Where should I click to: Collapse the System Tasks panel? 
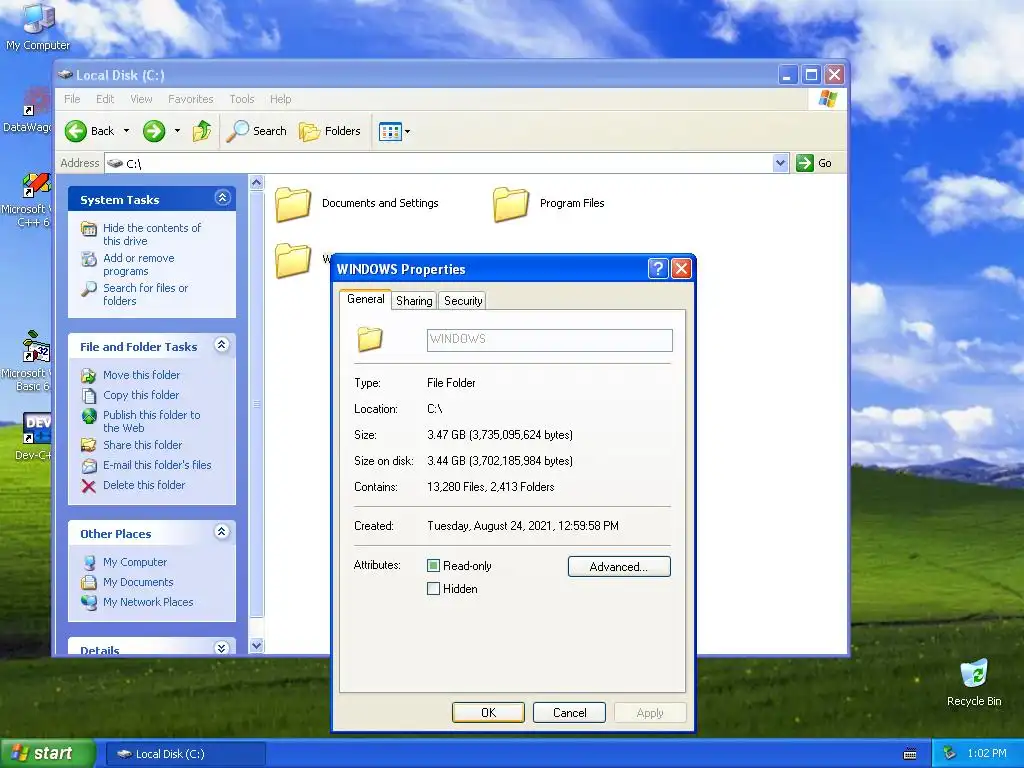click(222, 198)
